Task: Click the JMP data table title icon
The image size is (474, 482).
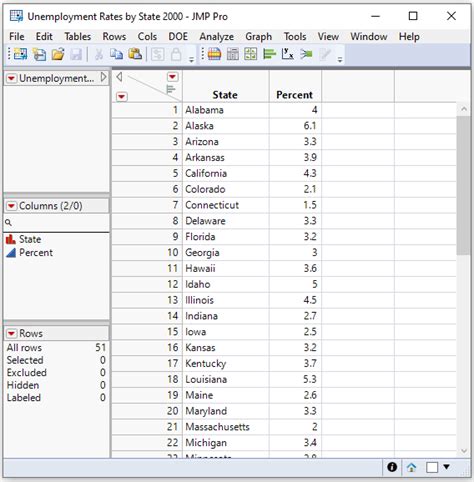Action: (x=16, y=16)
